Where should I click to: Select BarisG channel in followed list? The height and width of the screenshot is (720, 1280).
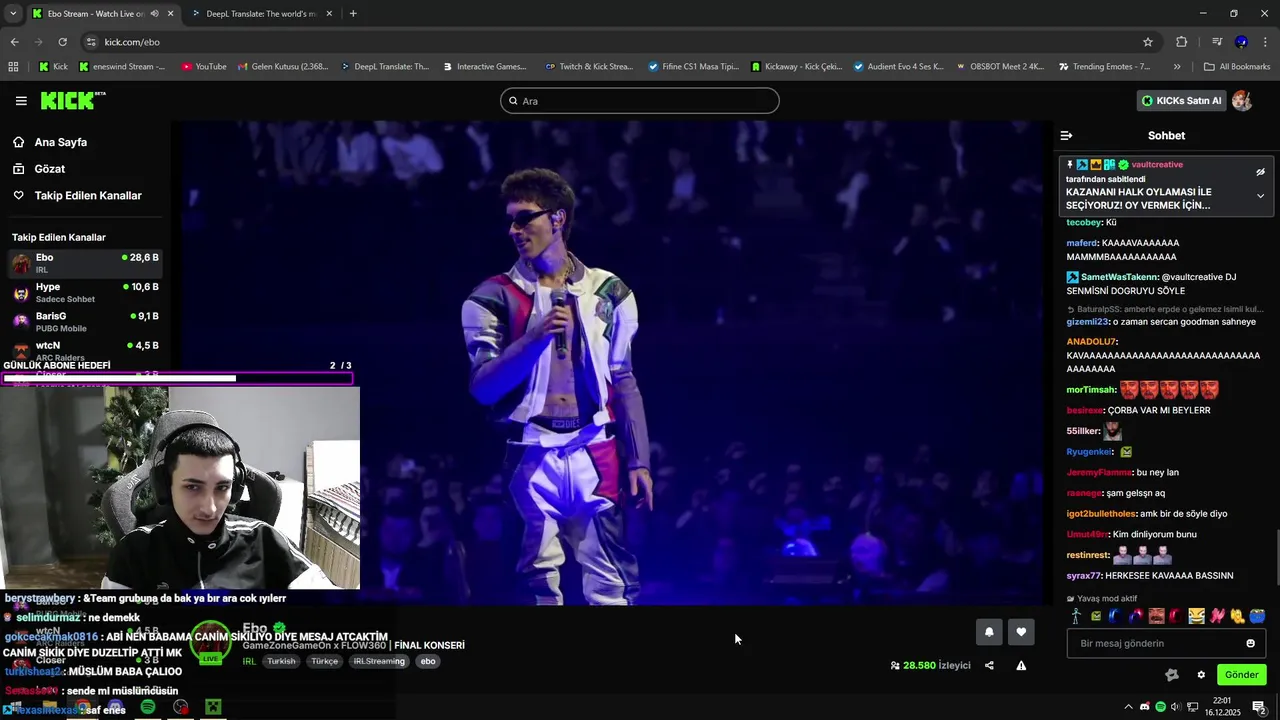(x=85, y=322)
